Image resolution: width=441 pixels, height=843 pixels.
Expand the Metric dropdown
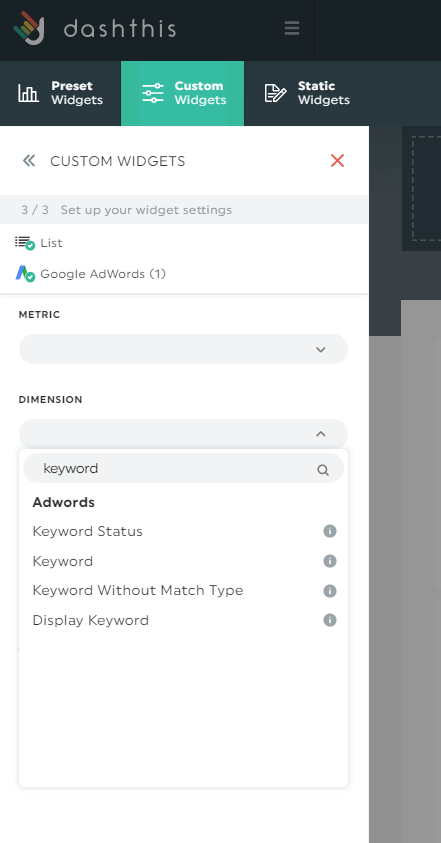coord(183,349)
